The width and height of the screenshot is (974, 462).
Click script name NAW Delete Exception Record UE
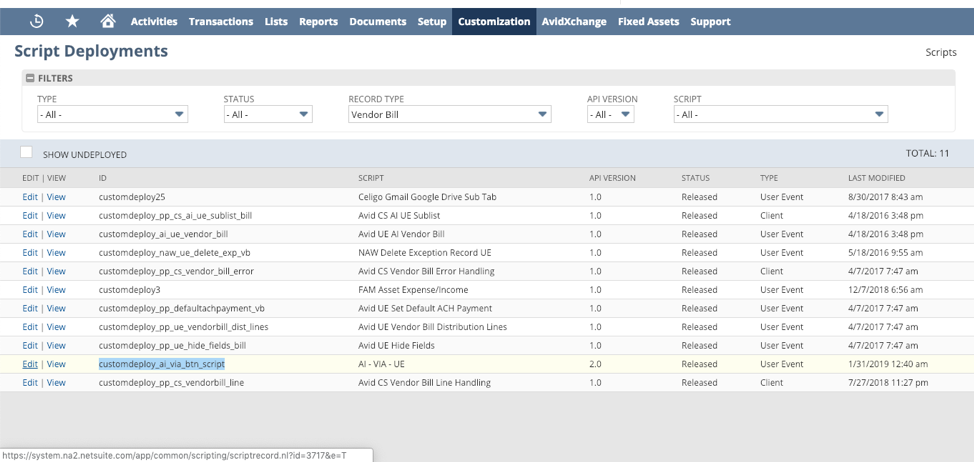425,253
